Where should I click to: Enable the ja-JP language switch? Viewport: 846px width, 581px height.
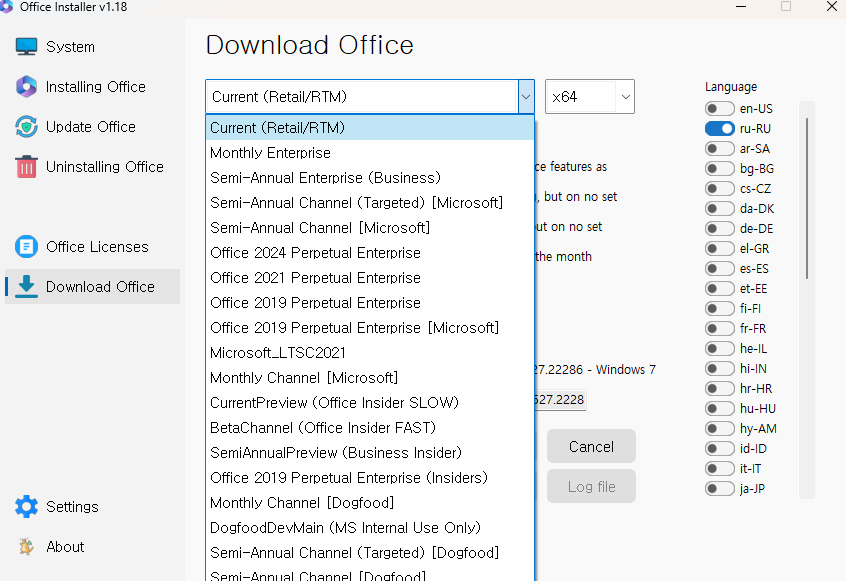[719, 488]
